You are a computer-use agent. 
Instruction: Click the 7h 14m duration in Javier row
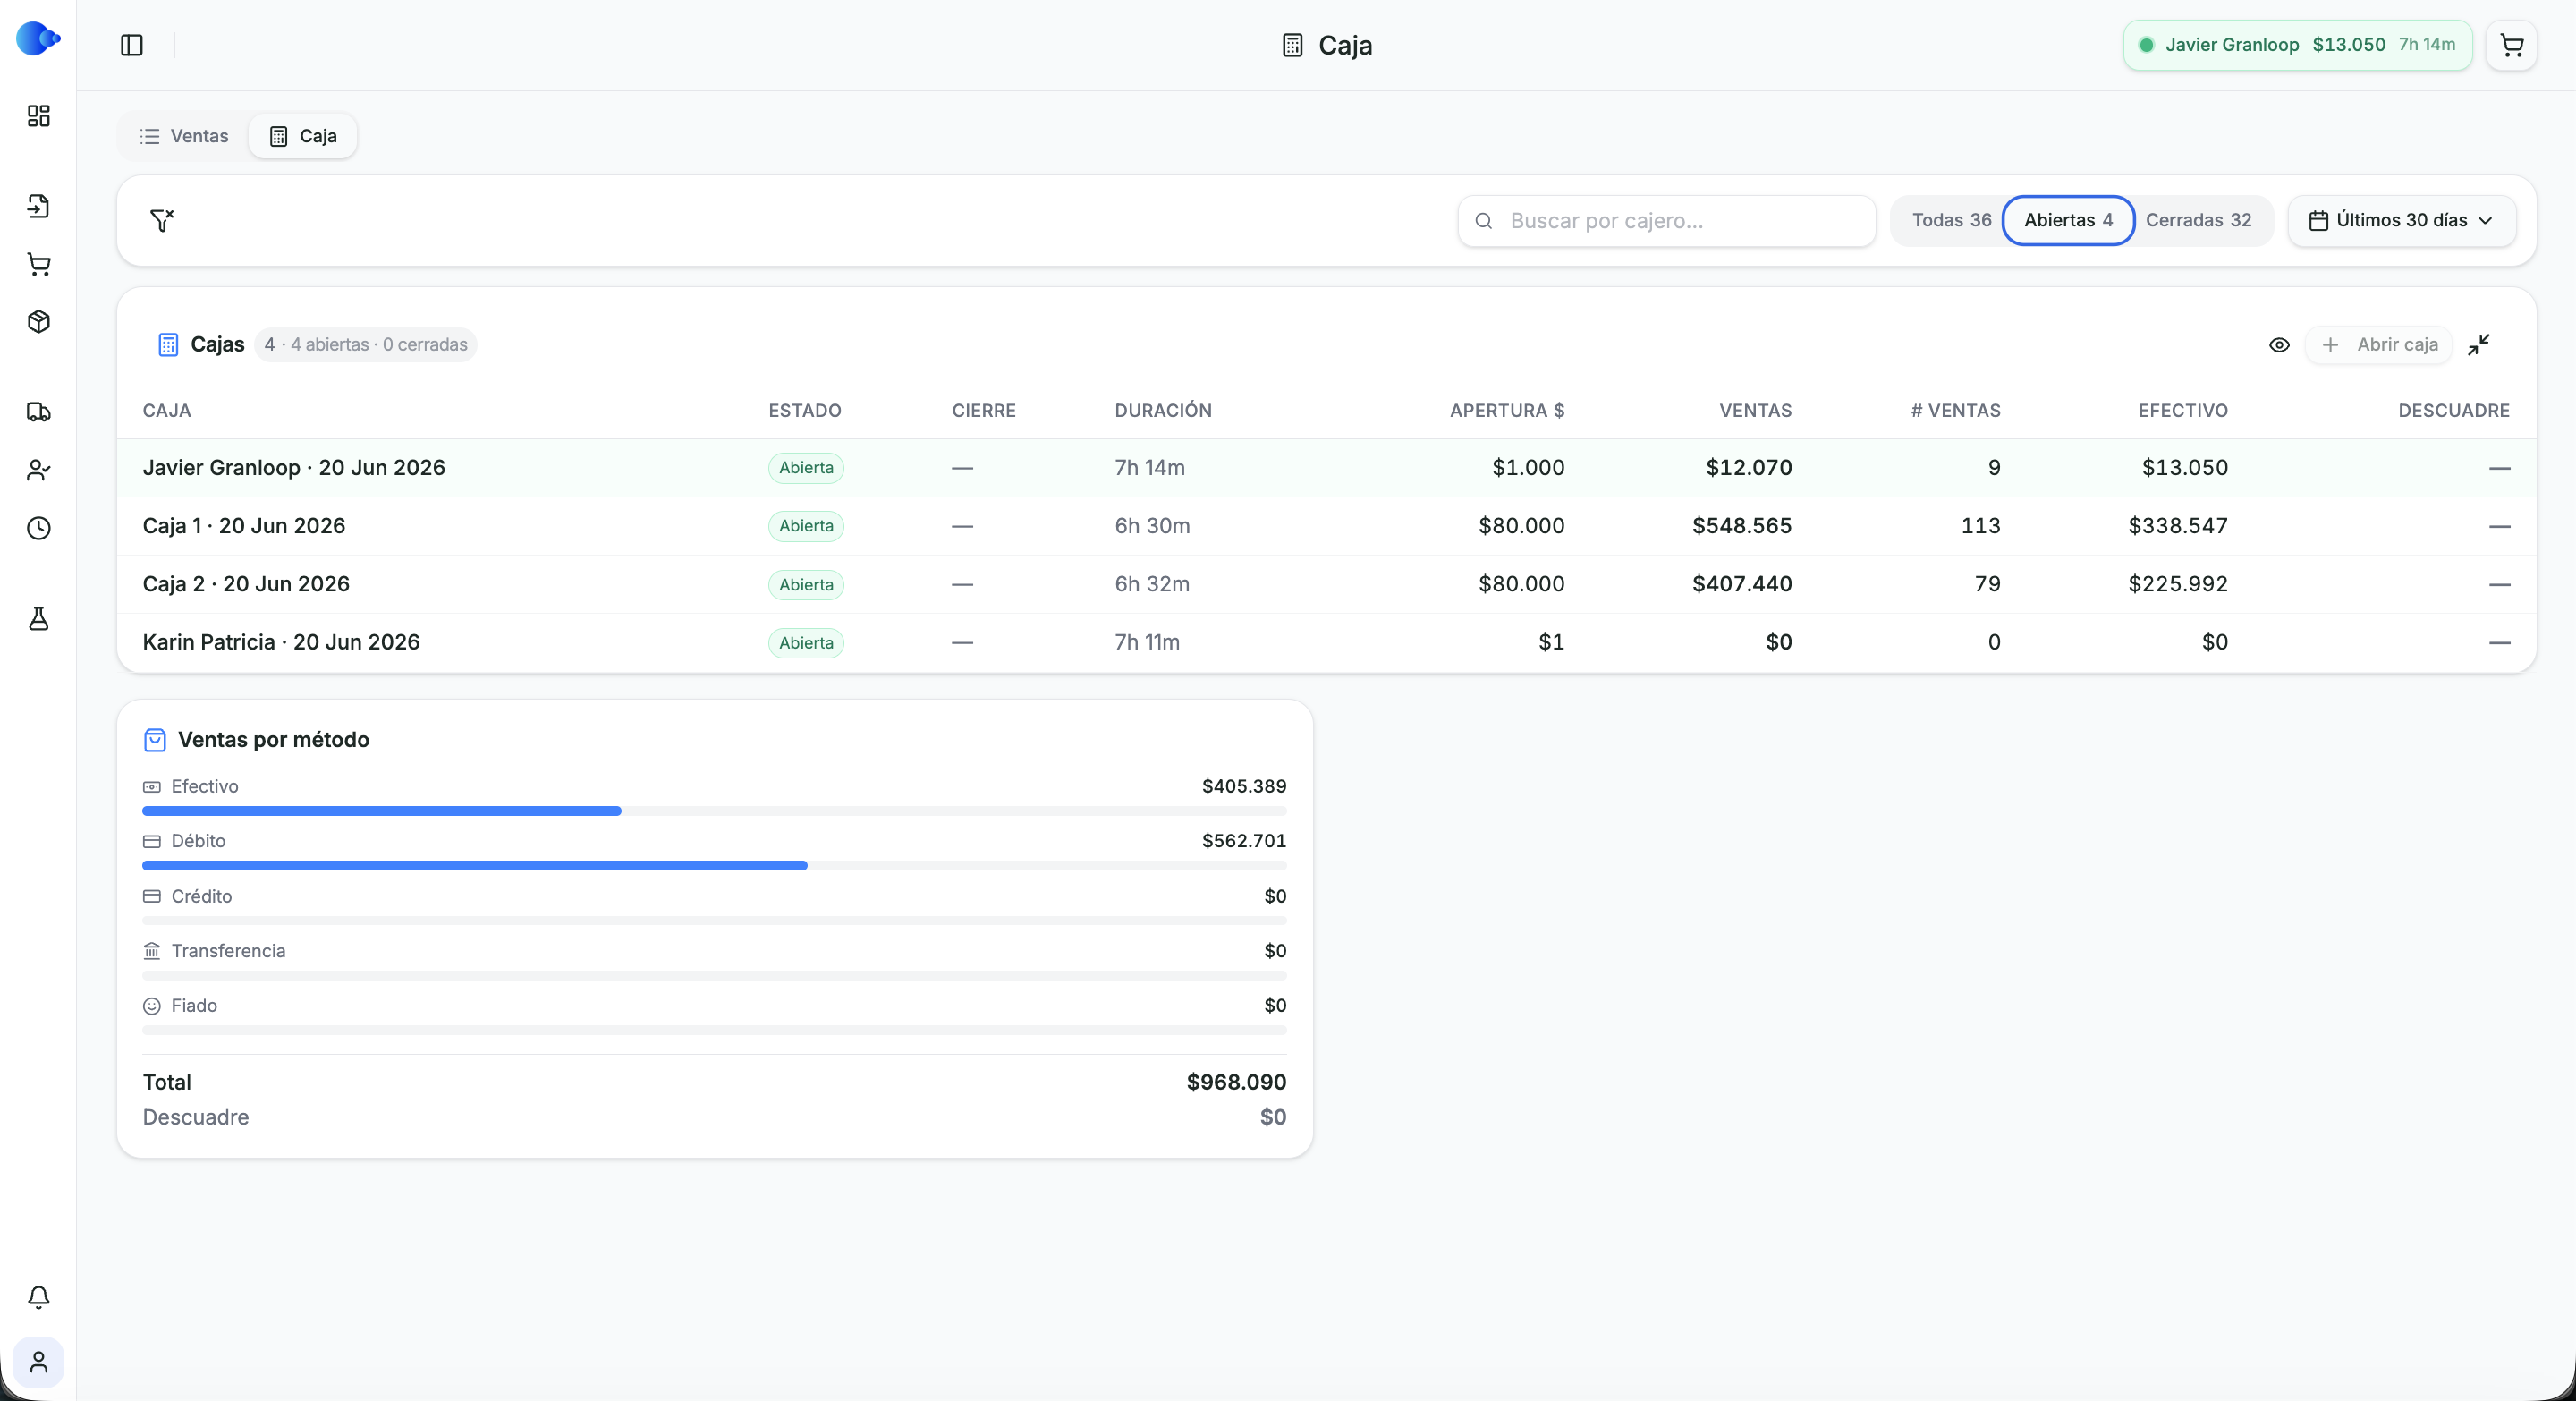tap(1149, 468)
